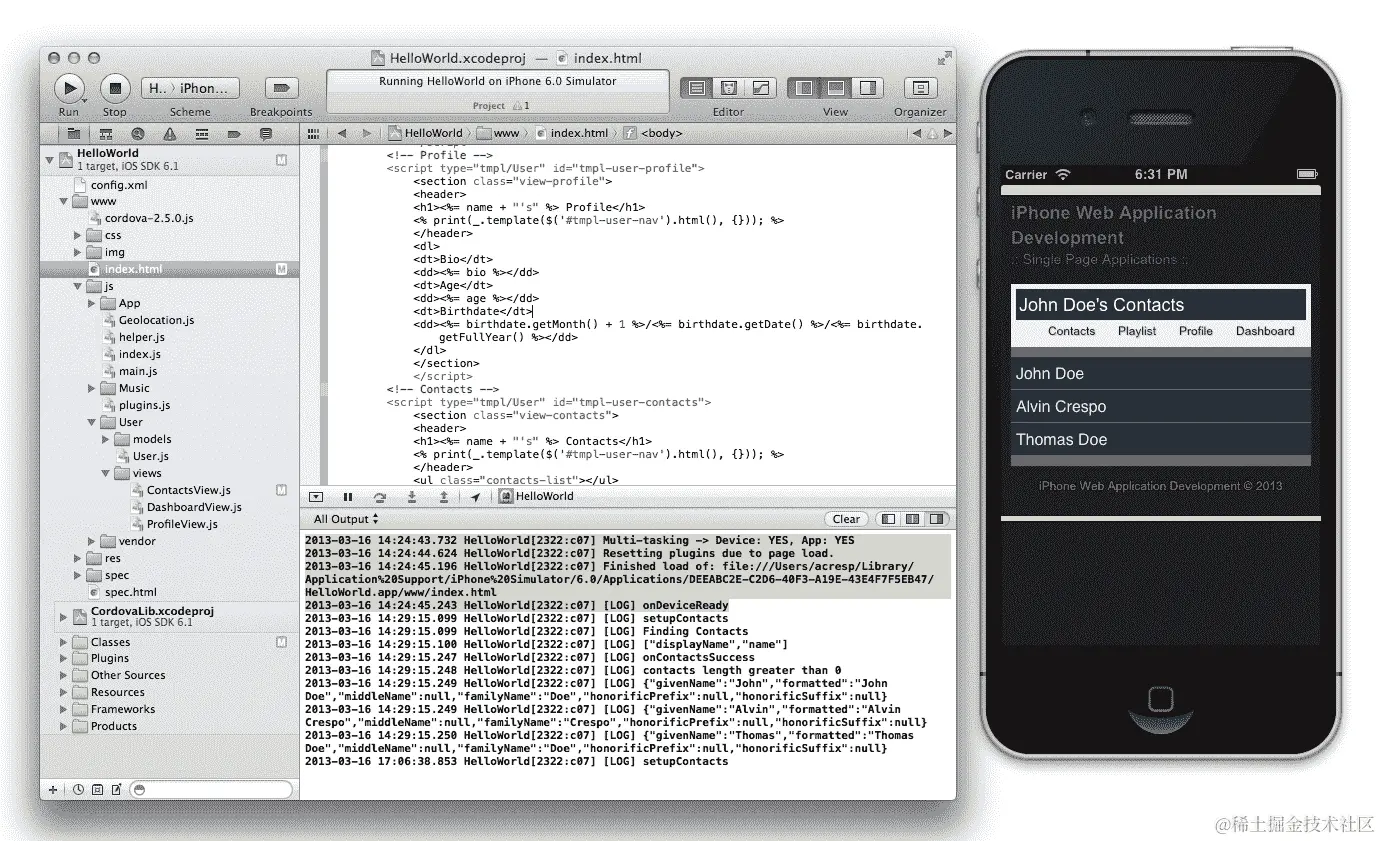Show only variables view in debug area
Image resolution: width=1381 pixels, height=841 pixels.
[x=887, y=519]
